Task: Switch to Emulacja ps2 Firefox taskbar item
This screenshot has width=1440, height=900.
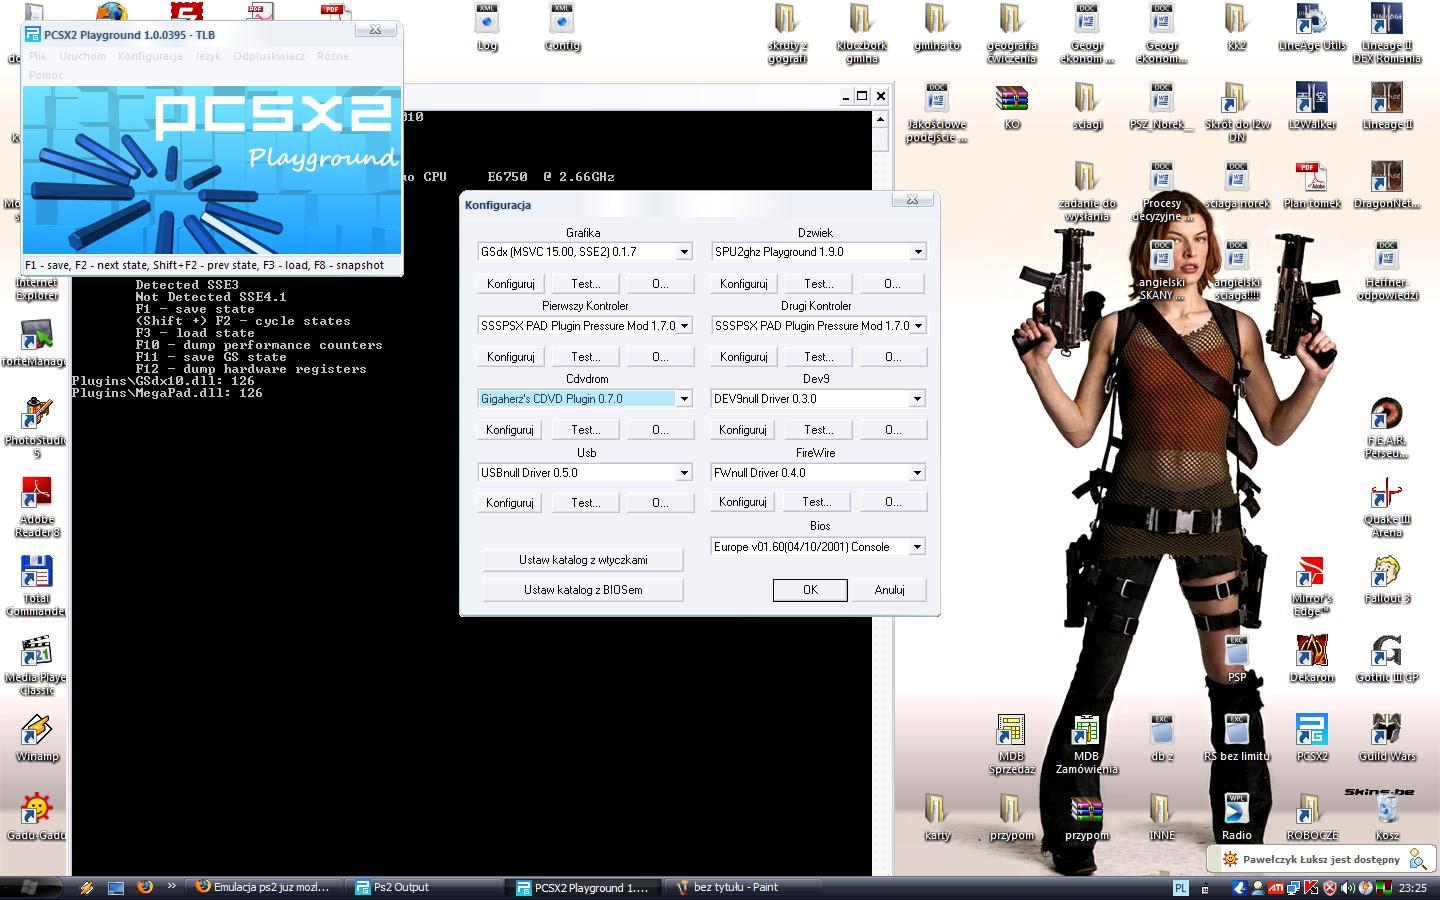Action: pos(266,887)
